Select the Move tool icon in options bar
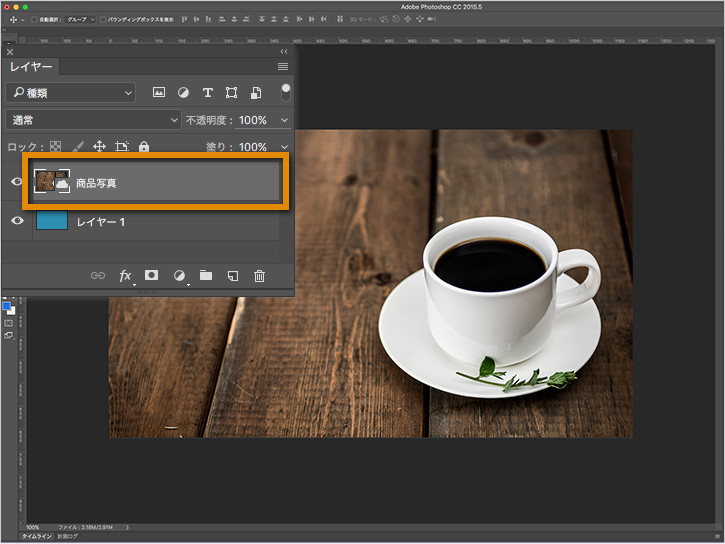 pos(13,19)
